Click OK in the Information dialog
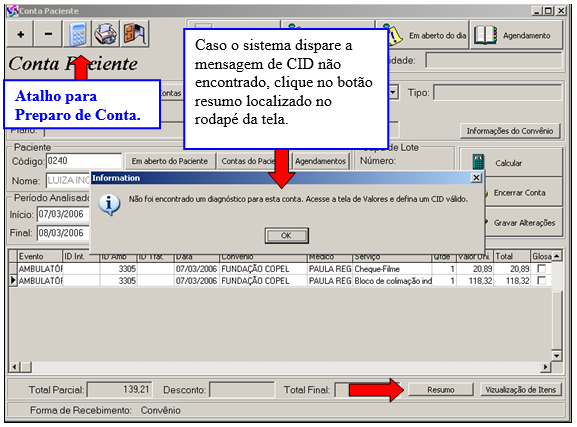The height and width of the screenshot is (427, 577). (x=286, y=235)
